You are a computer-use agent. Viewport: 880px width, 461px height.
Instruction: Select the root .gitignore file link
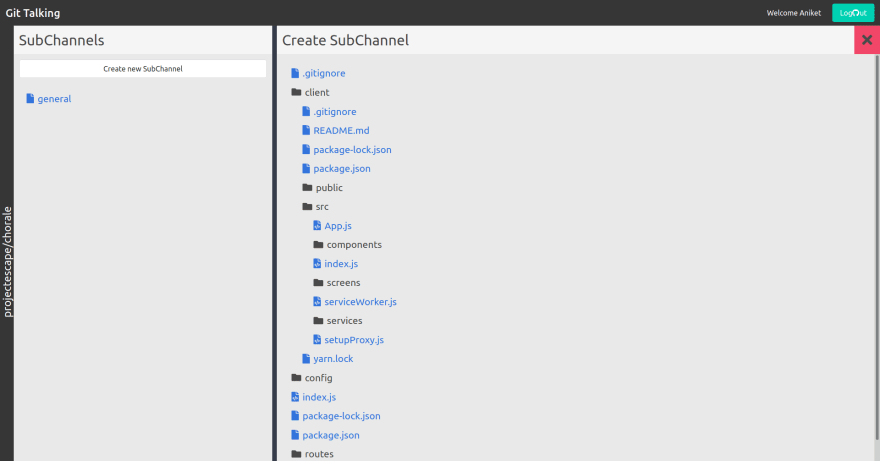point(324,73)
